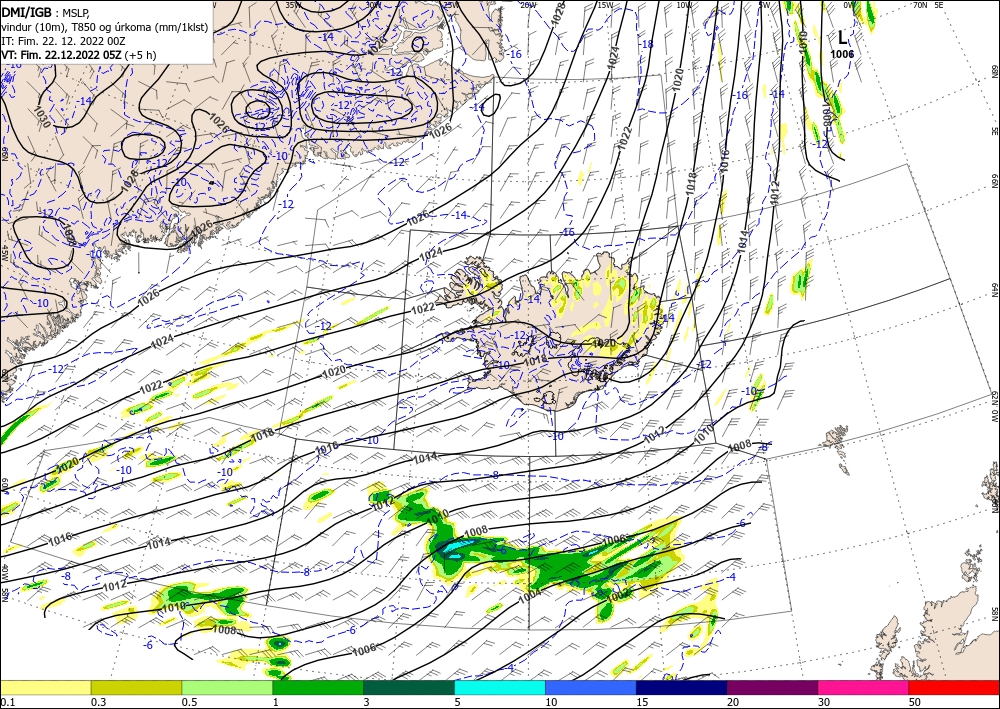1000x709 pixels.
Task: Click the 'vindur (10m), T850 og úrkoma' line
Action: point(105,26)
